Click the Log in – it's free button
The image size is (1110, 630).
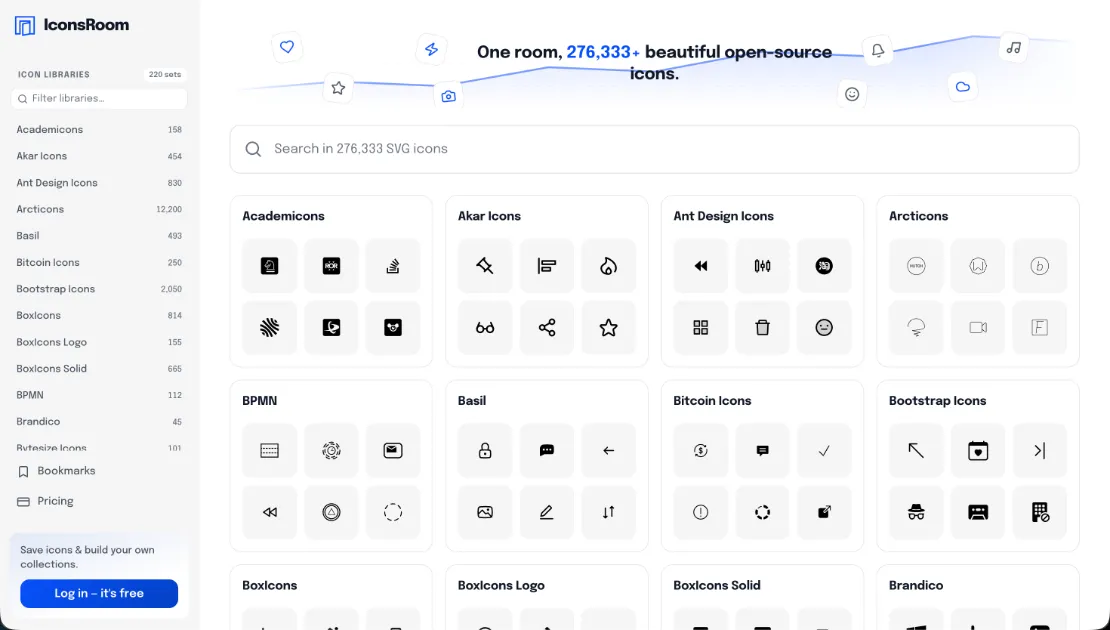[99, 593]
